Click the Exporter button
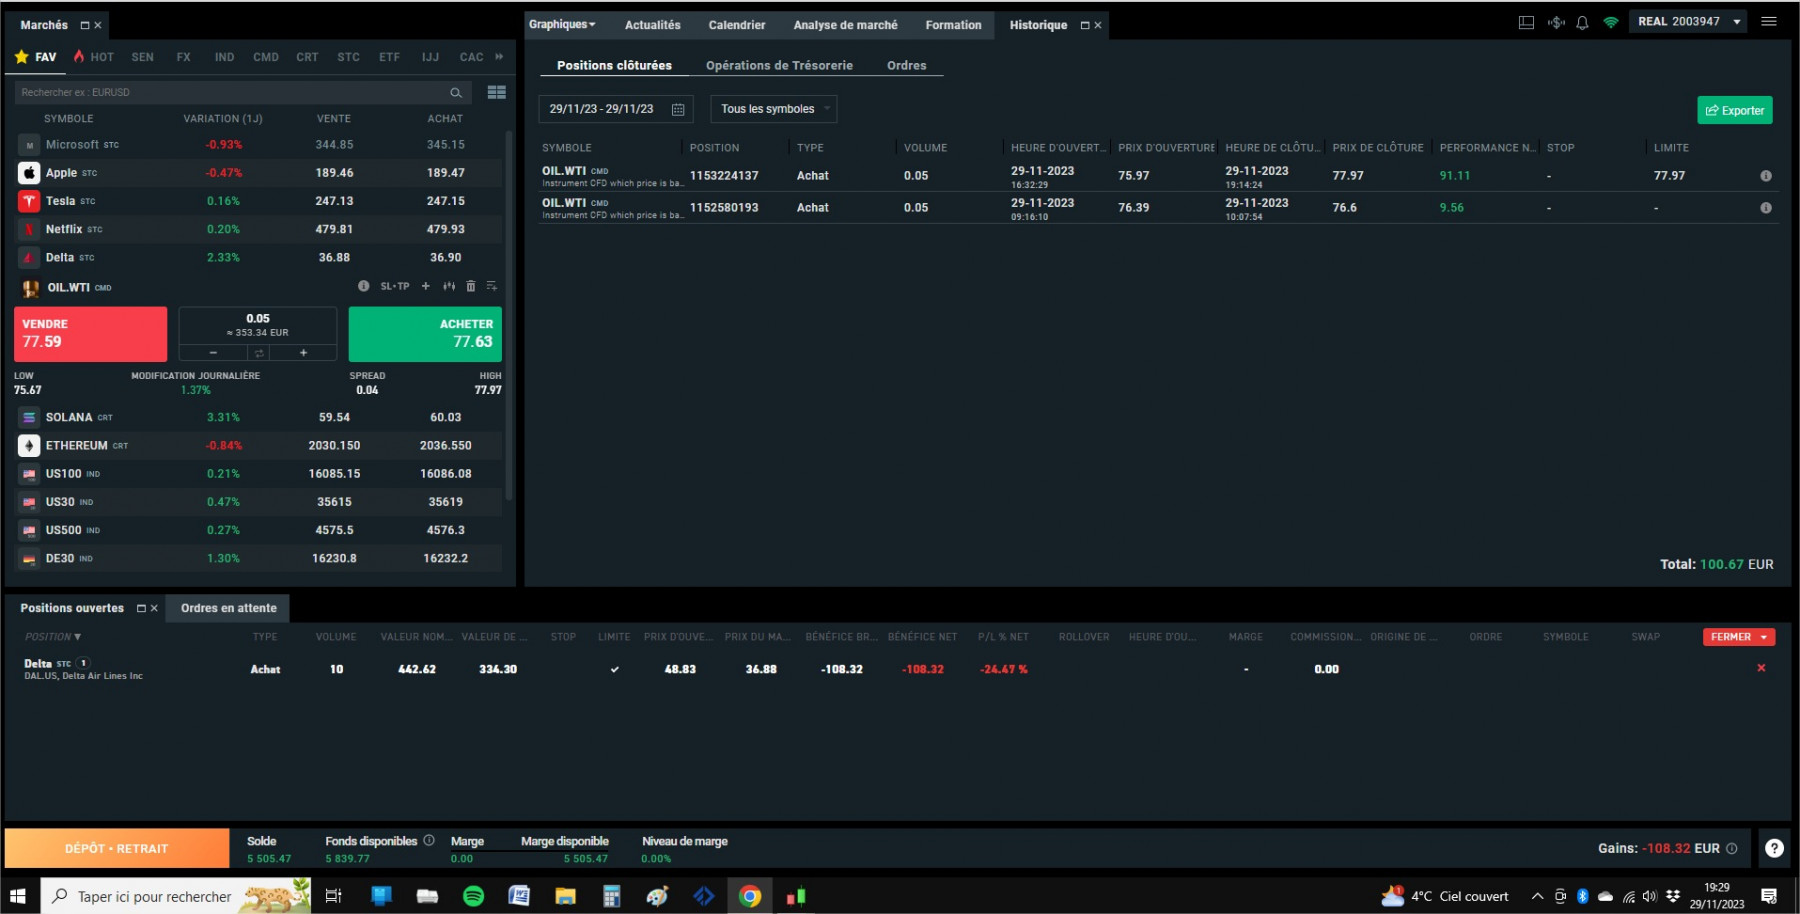This screenshot has height=914, width=1800. click(x=1734, y=110)
